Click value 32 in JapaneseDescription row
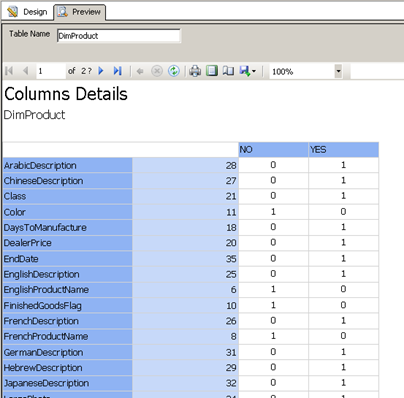The image size is (404, 398). click(x=185, y=383)
